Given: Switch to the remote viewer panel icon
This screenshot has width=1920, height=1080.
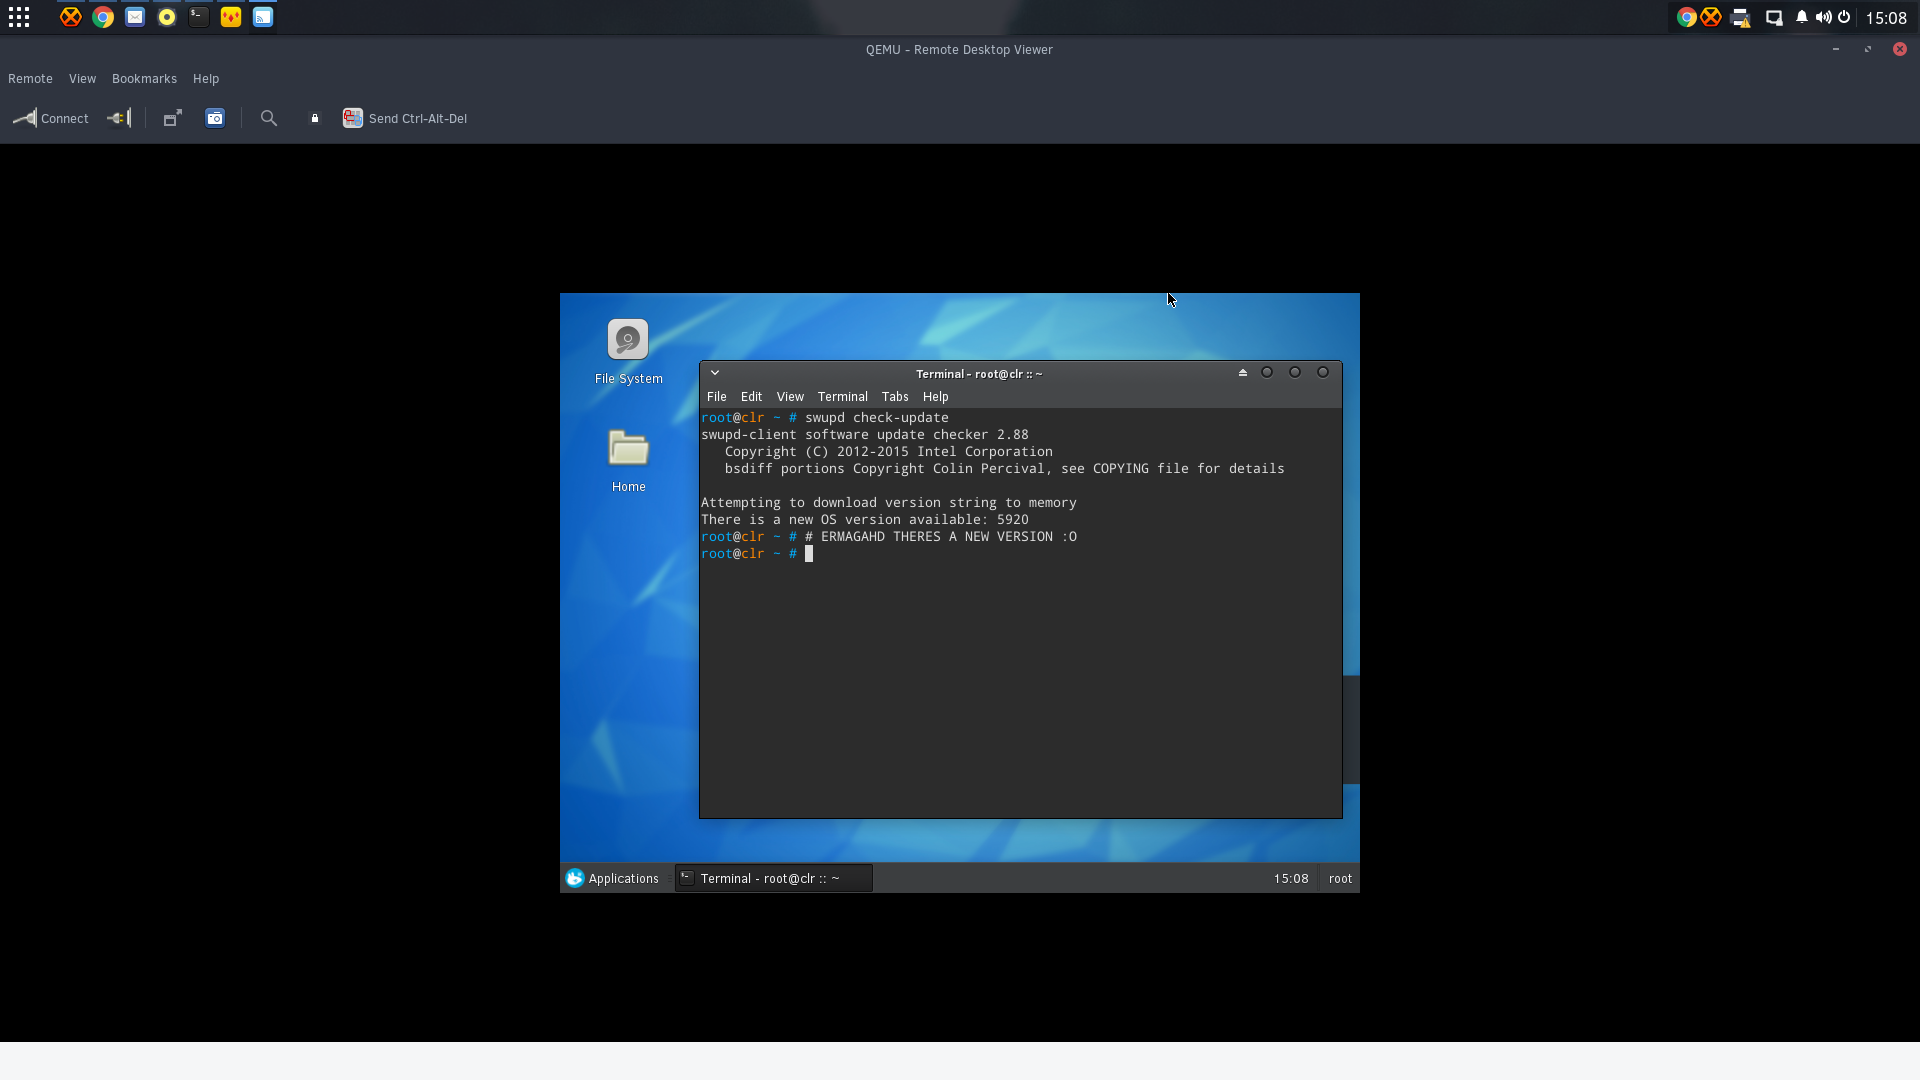Looking at the screenshot, I should 263,17.
